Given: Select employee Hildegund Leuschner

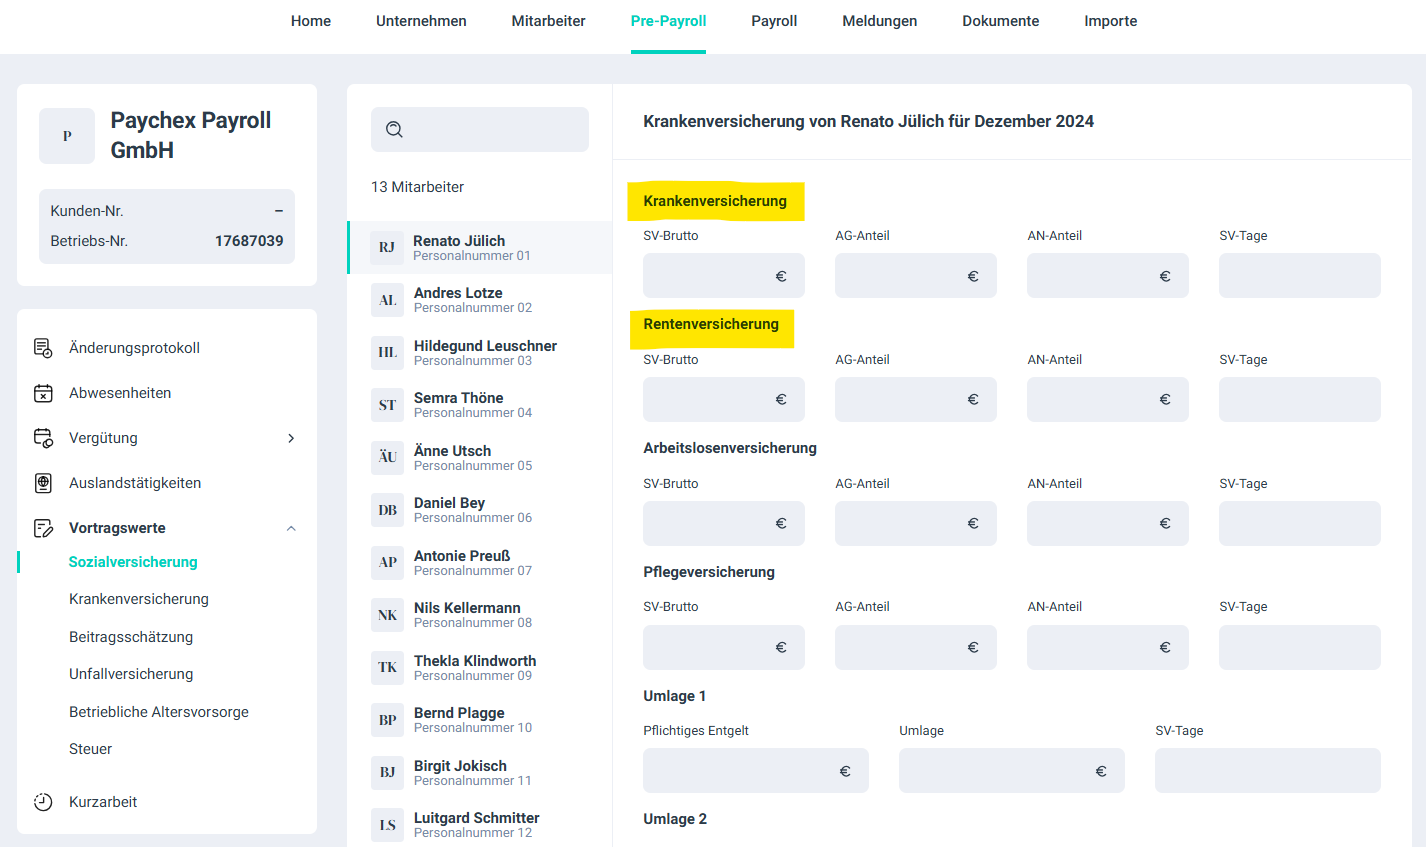Looking at the screenshot, I should [x=485, y=352].
